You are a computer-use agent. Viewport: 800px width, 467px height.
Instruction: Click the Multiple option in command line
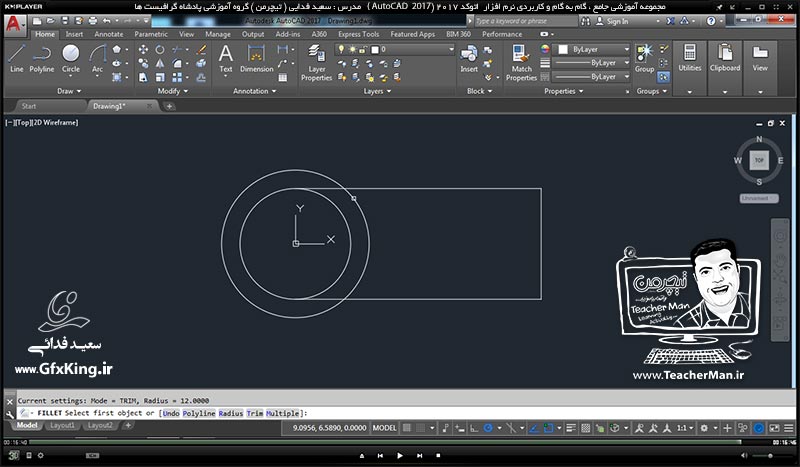(x=282, y=413)
